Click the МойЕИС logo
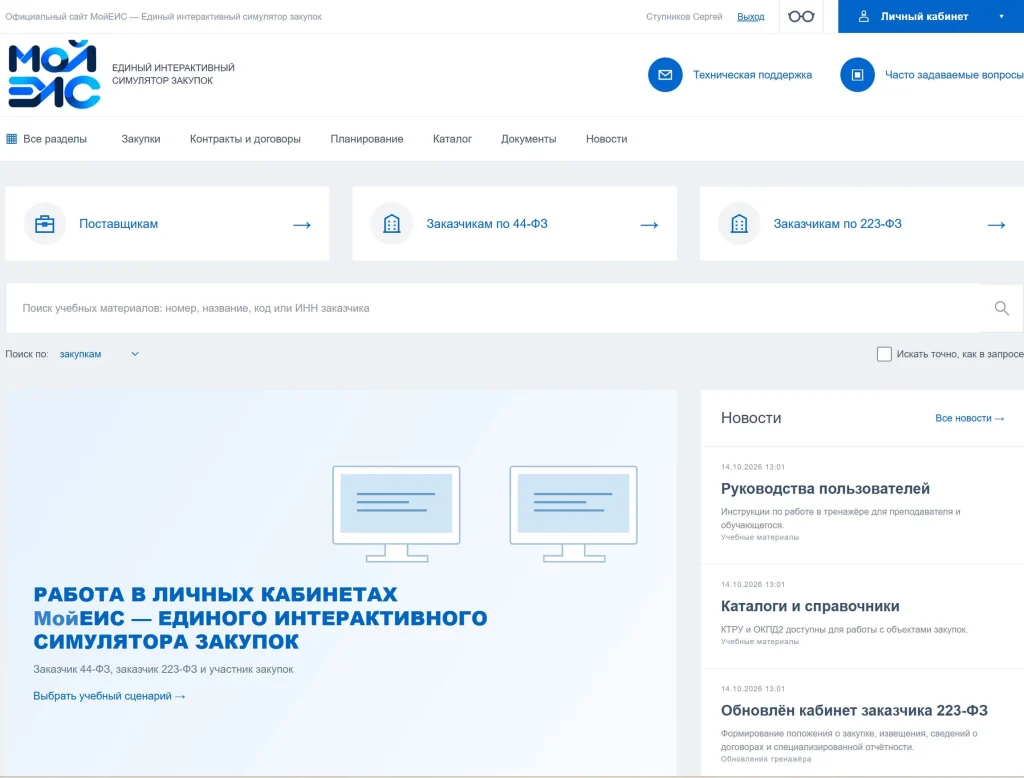The image size is (1024, 778). click(54, 74)
